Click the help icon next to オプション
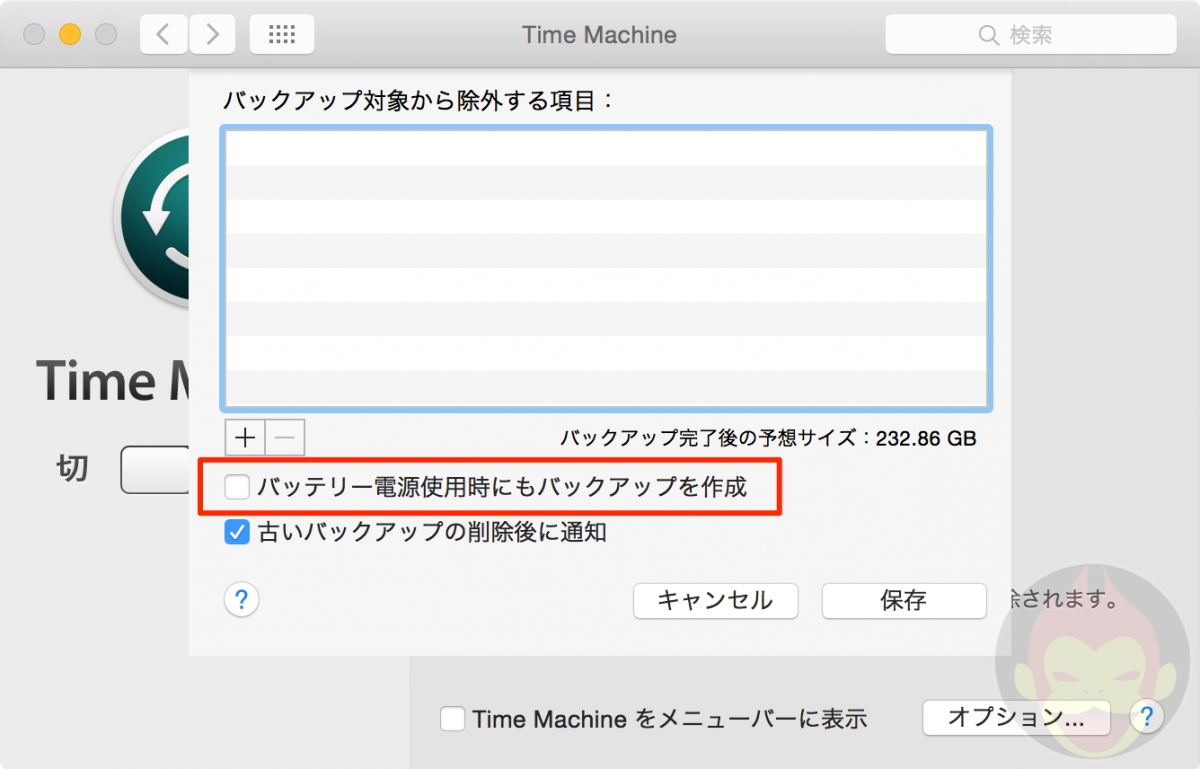The height and width of the screenshot is (769, 1200). 1147,717
